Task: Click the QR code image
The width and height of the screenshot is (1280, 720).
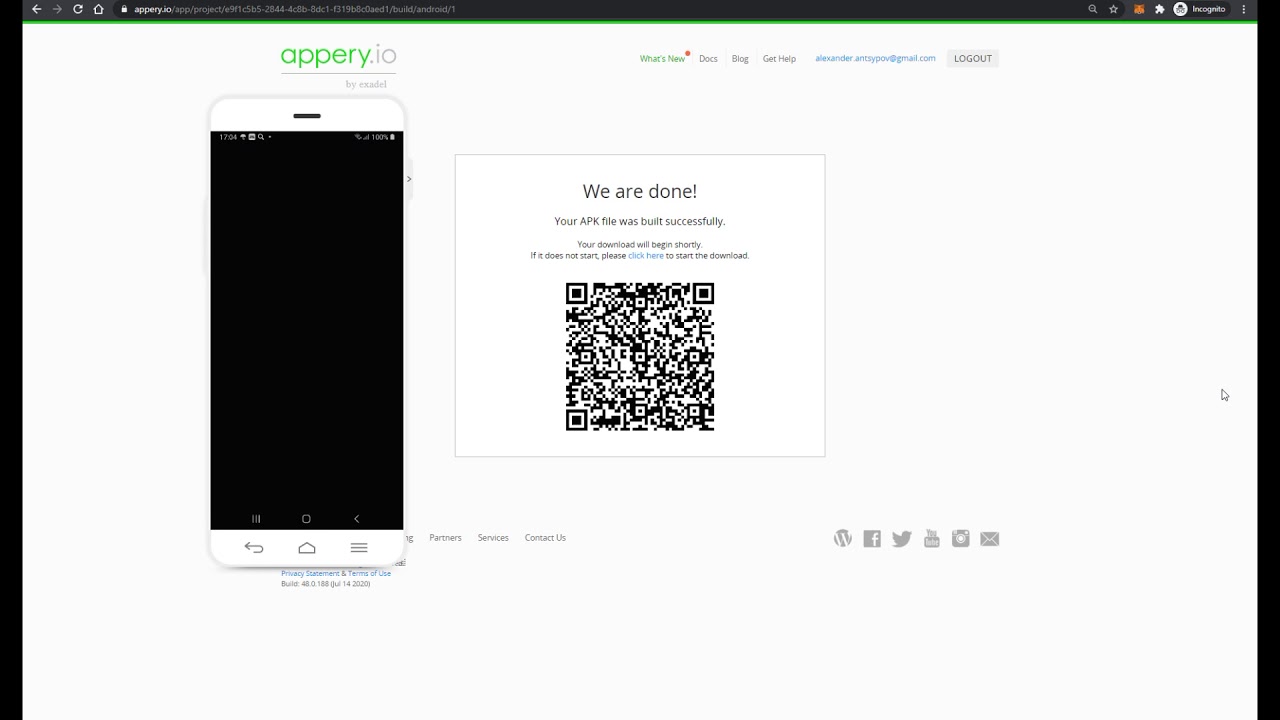Action: point(640,357)
